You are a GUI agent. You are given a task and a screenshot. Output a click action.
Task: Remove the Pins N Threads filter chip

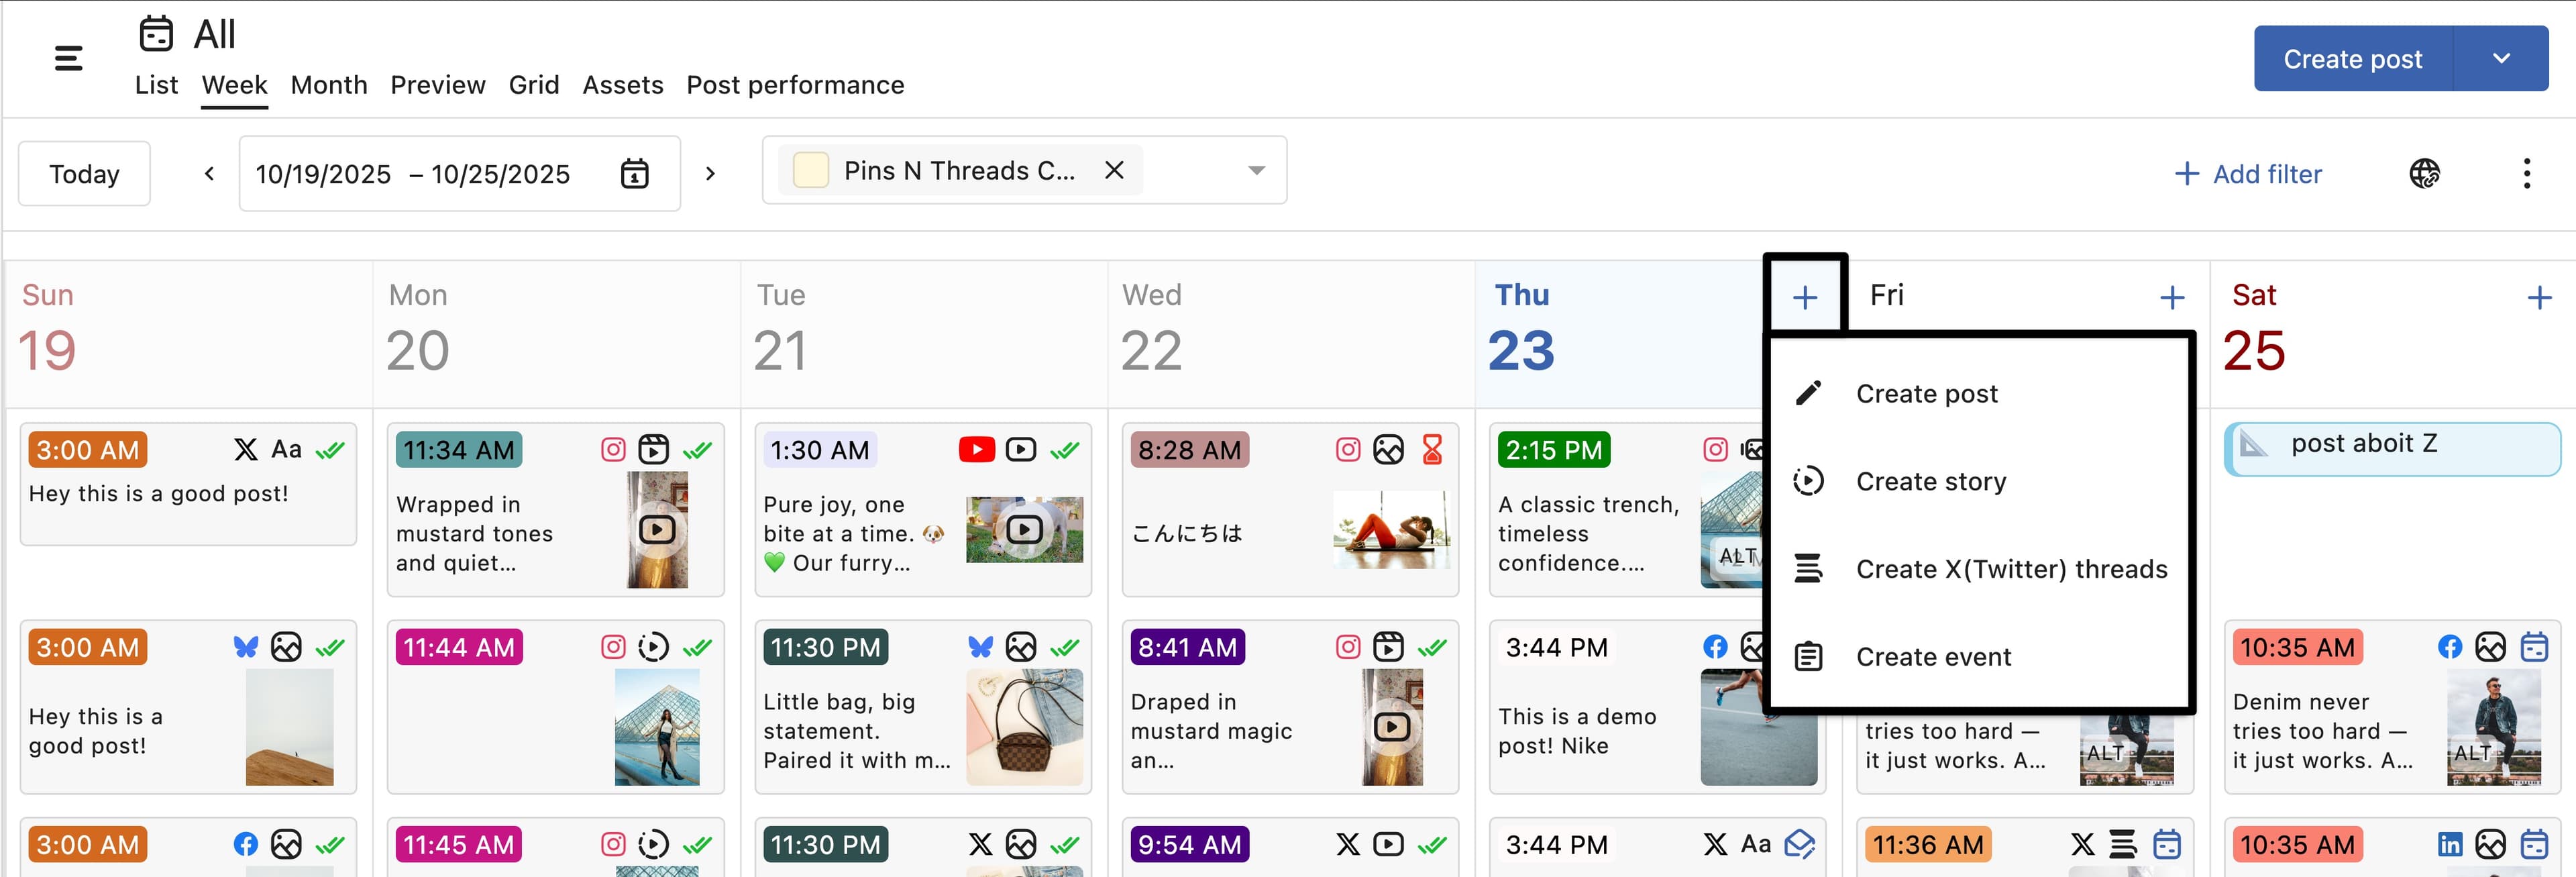pos(1114,171)
